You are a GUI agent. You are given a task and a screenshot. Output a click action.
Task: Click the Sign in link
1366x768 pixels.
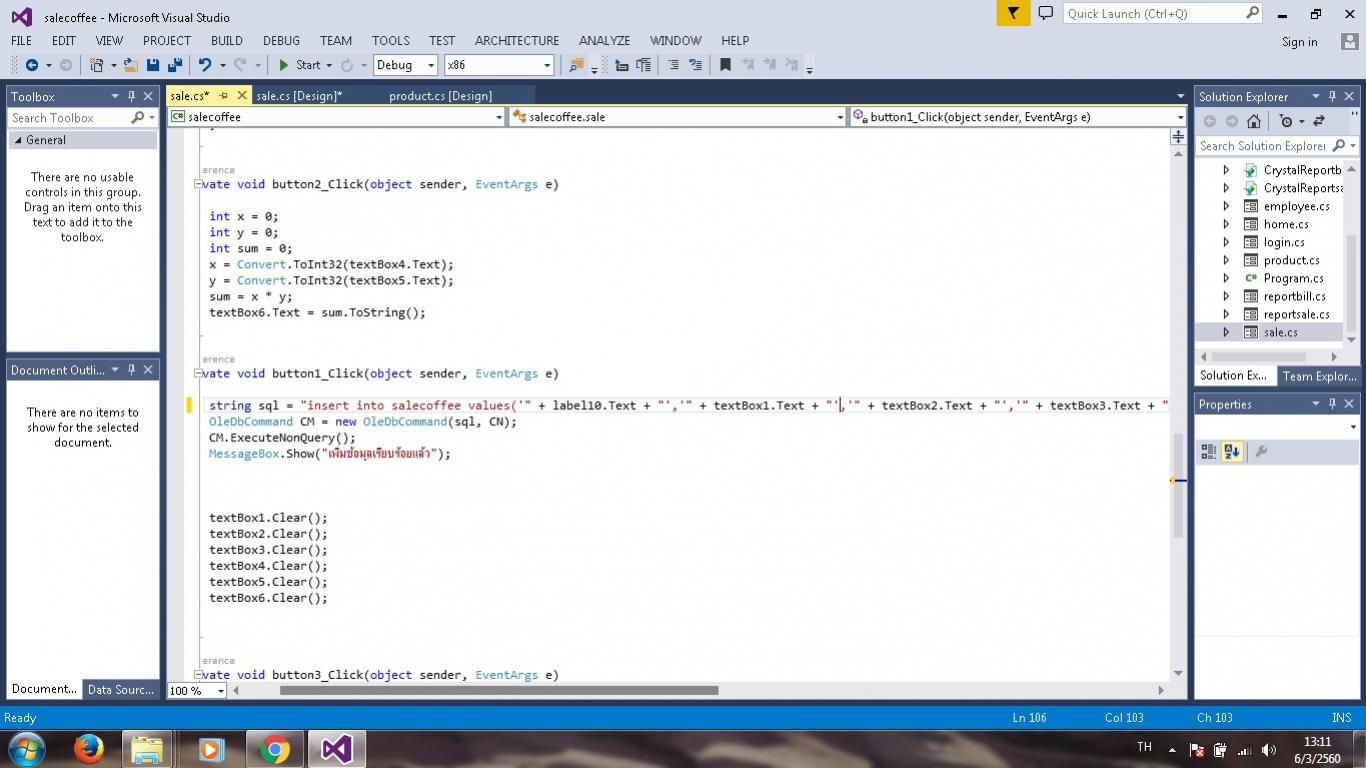(x=1299, y=42)
